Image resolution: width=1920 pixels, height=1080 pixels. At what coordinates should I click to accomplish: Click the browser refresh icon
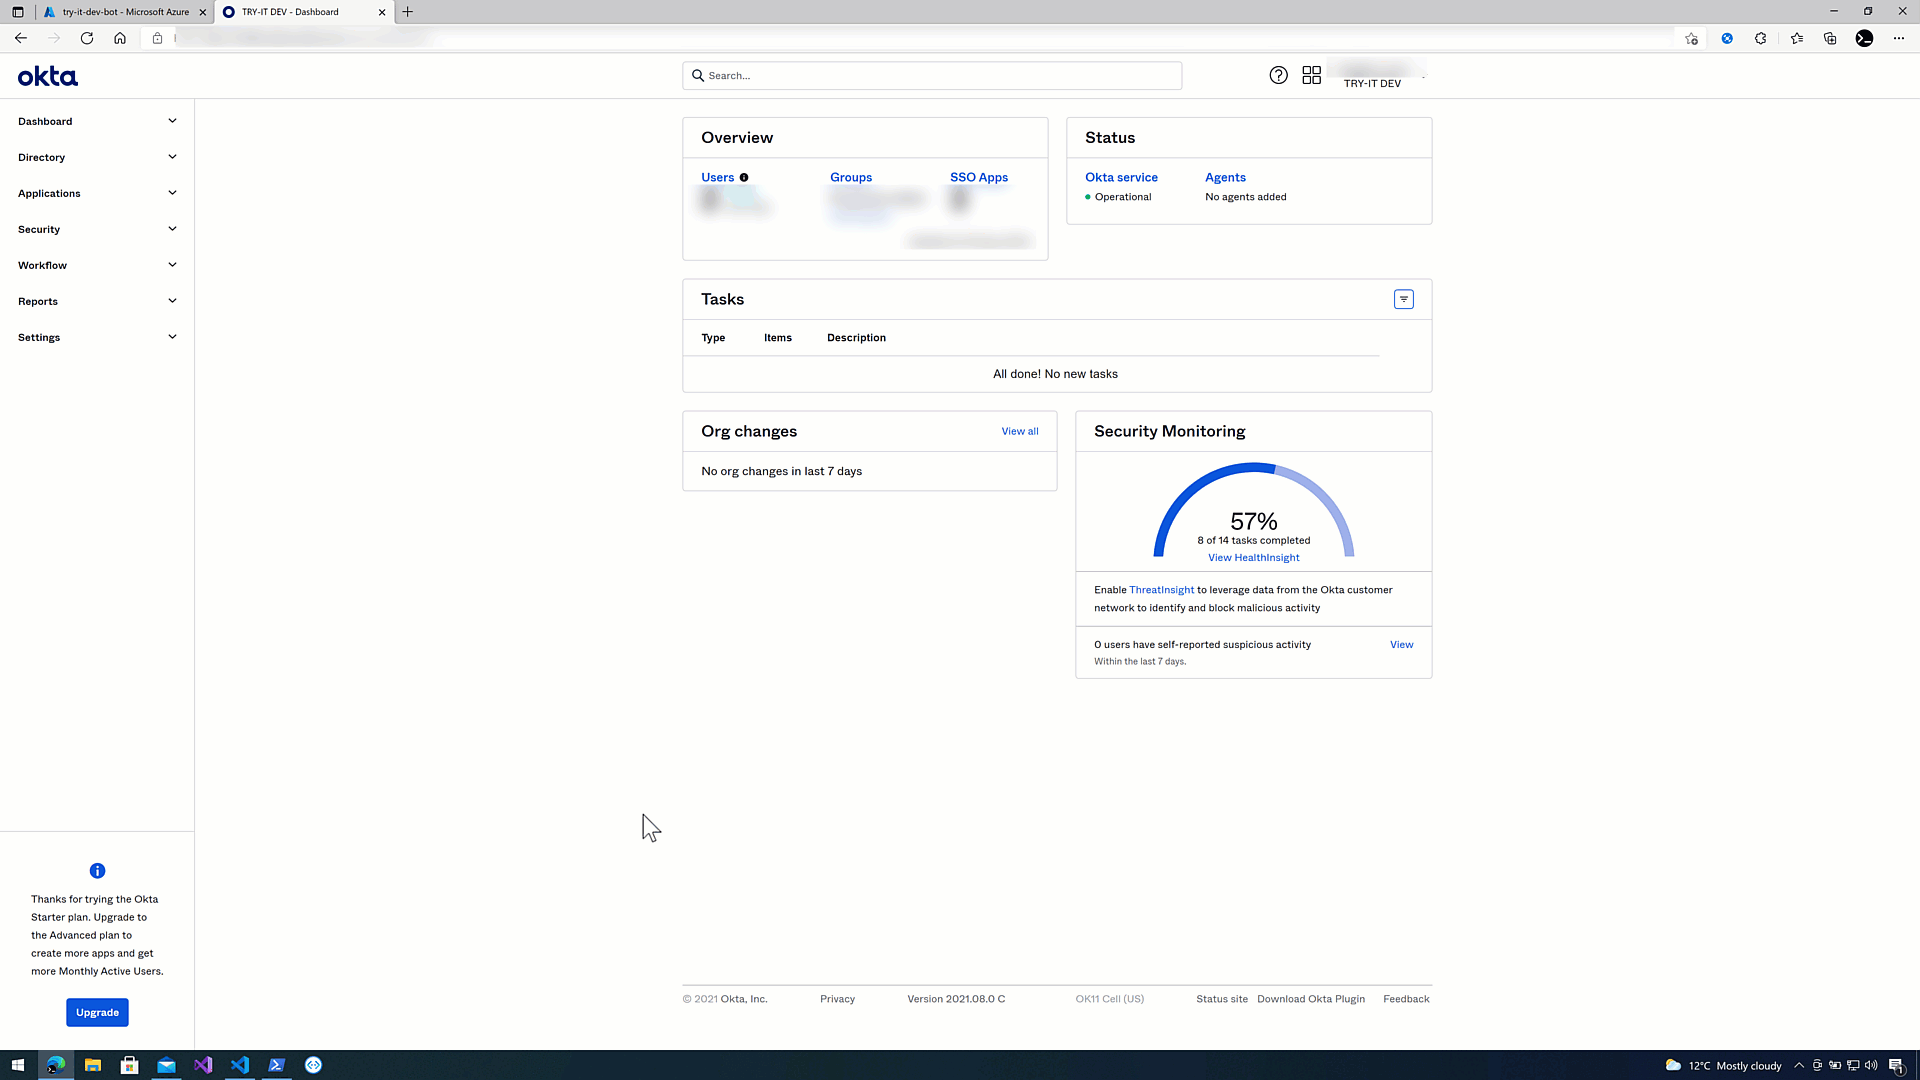[87, 38]
